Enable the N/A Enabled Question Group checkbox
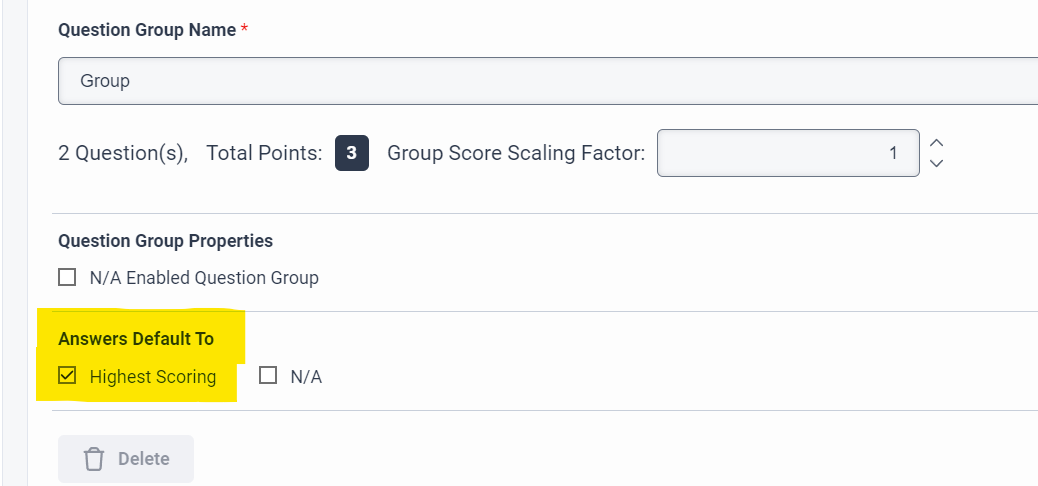This screenshot has height=486, width=1038. click(67, 277)
